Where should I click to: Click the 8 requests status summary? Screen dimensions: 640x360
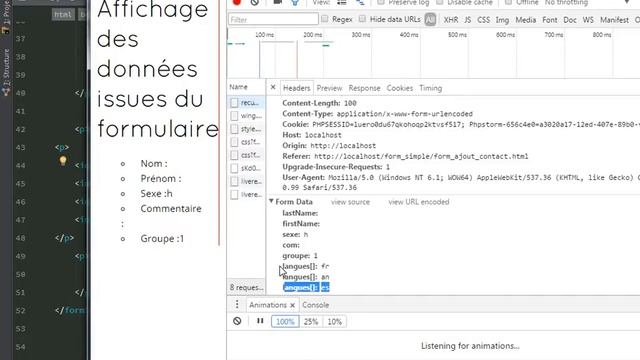pyautogui.click(x=246, y=287)
